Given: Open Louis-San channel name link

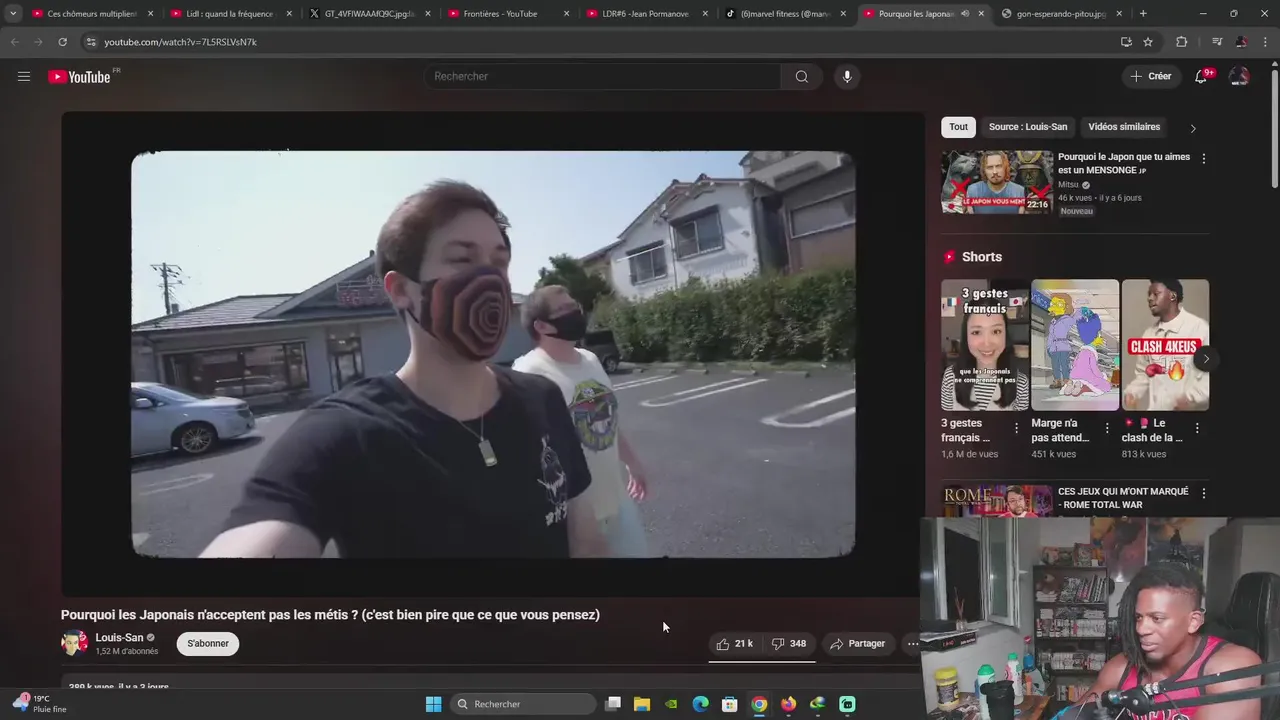Looking at the screenshot, I should coord(119,638).
